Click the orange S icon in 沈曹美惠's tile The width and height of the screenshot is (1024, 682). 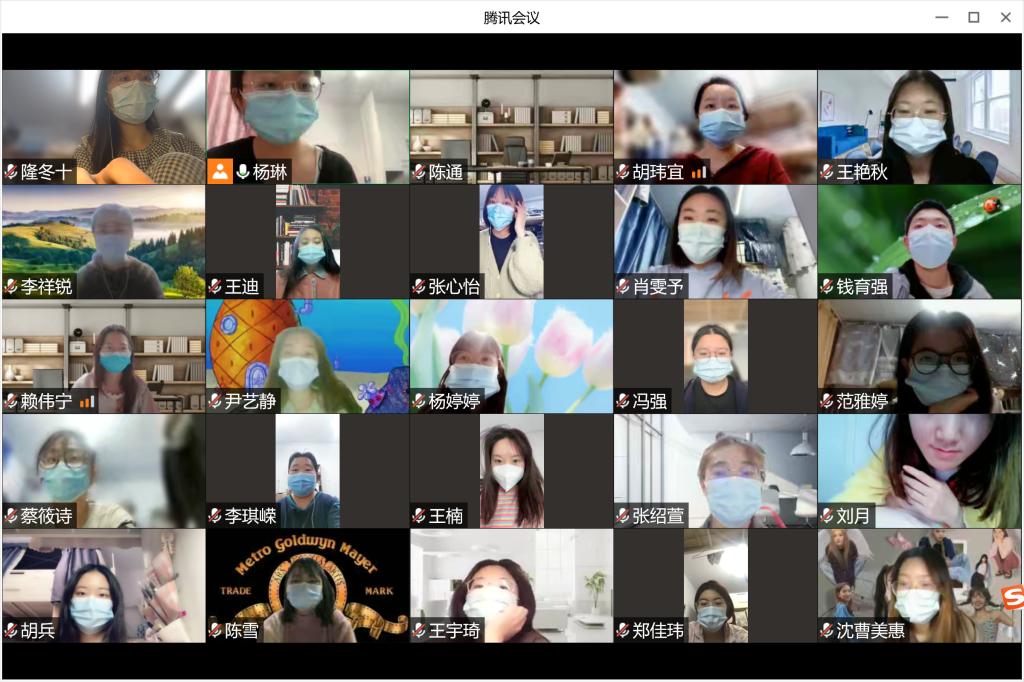(x=1012, y=598)
